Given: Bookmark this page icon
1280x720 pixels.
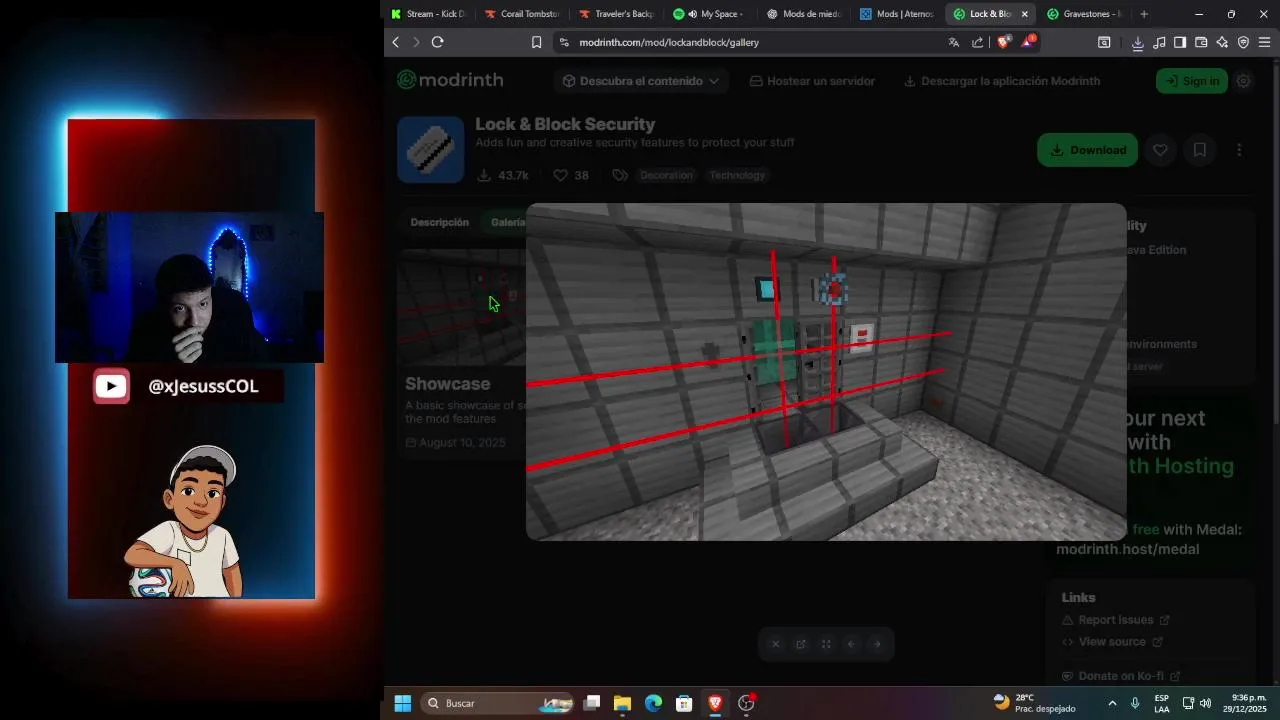Looking at the screenshot, I should tap(536, 42).
